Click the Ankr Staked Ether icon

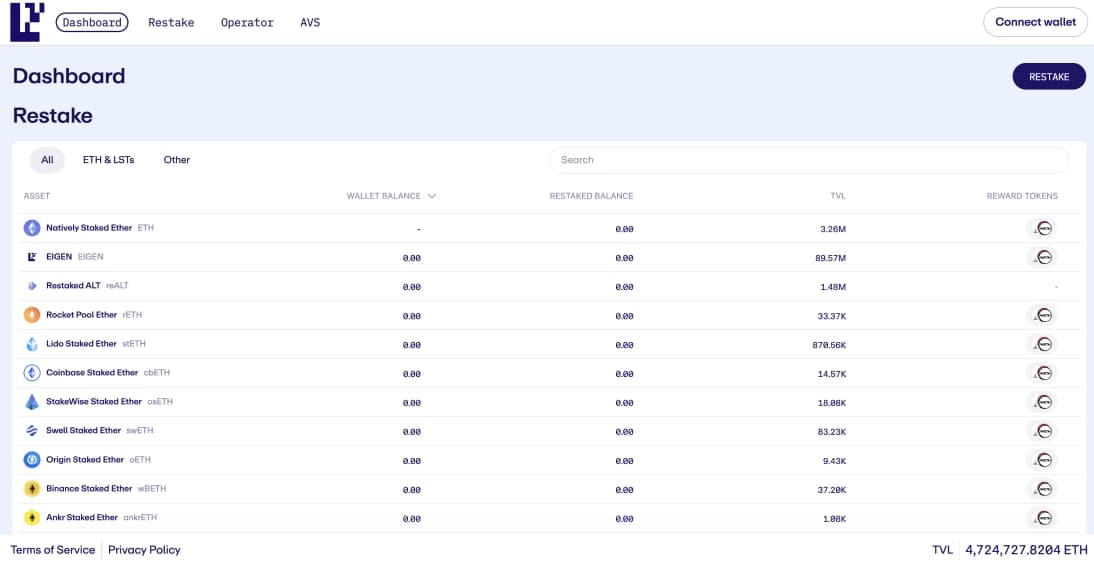coord(32,518)
